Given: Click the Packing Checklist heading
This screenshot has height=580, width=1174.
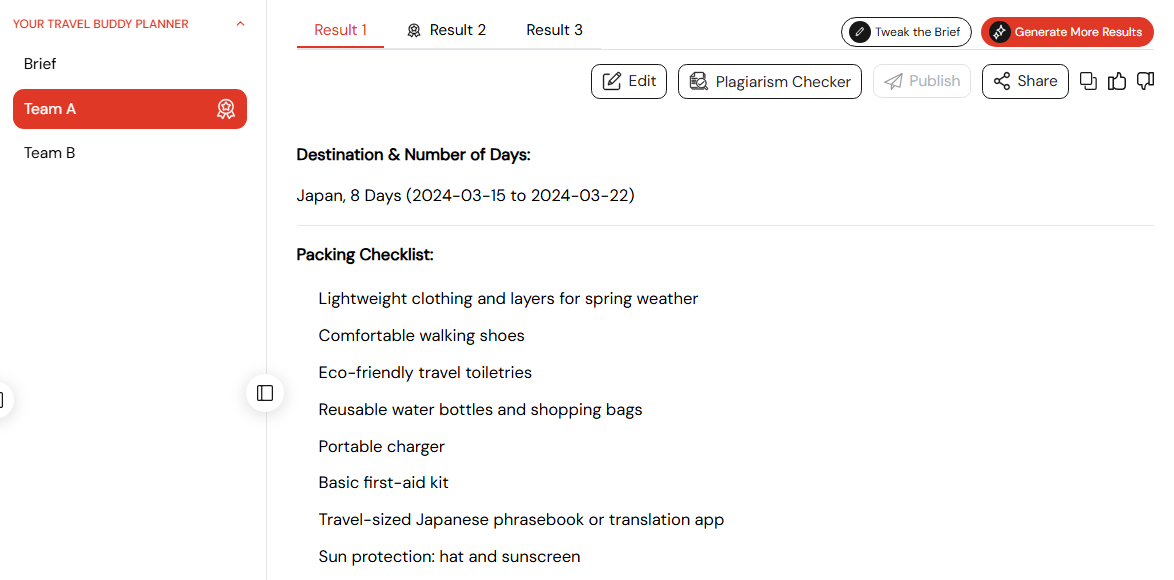Looking at the screenshot, I should (365, 255).
